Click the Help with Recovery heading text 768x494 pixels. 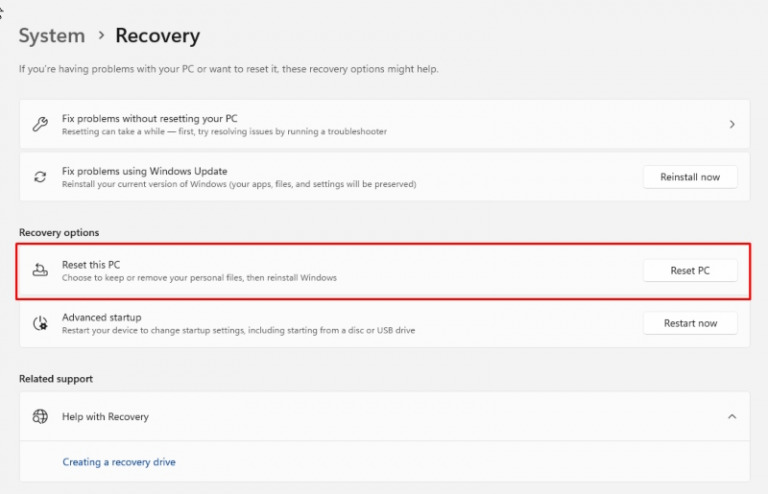[x=105, y=416]
